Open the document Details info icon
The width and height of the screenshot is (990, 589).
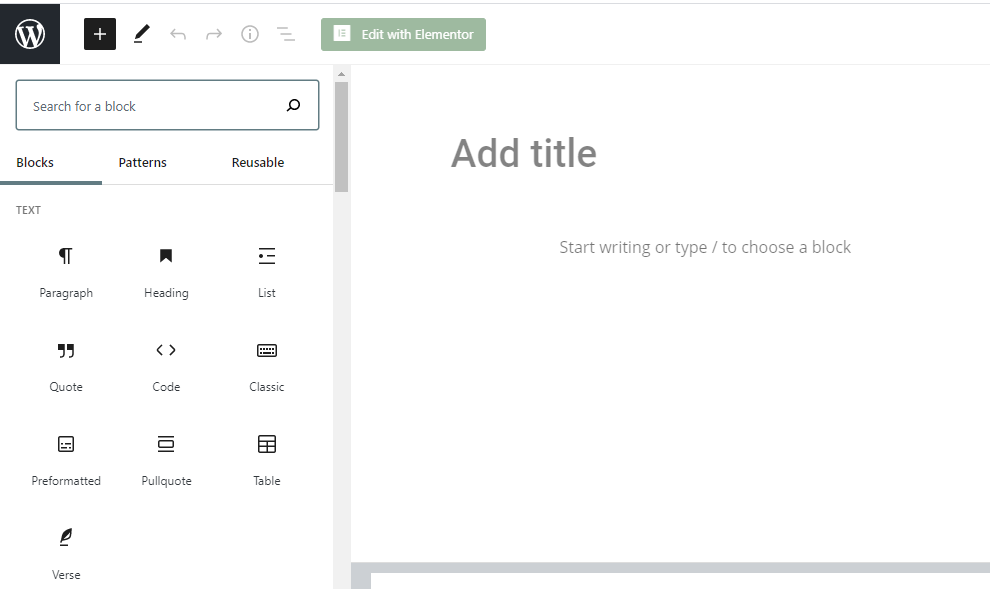pyautogui.click(x=250, y=34)
